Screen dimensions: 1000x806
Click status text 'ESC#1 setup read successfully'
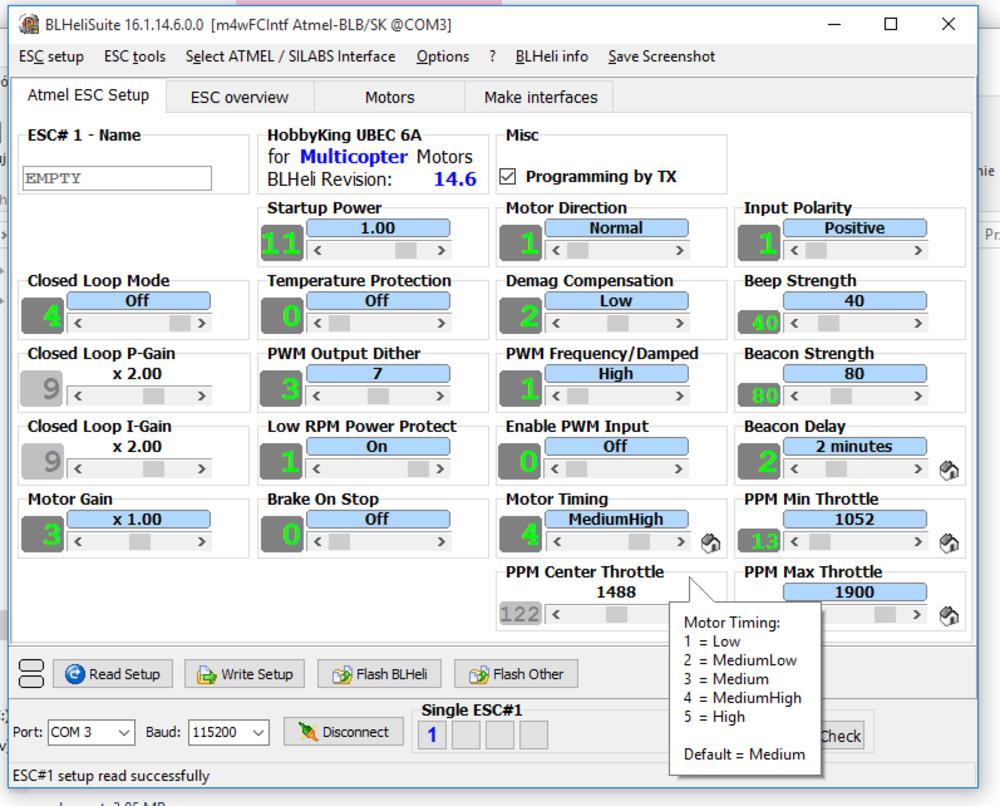[x=111, y=776]
